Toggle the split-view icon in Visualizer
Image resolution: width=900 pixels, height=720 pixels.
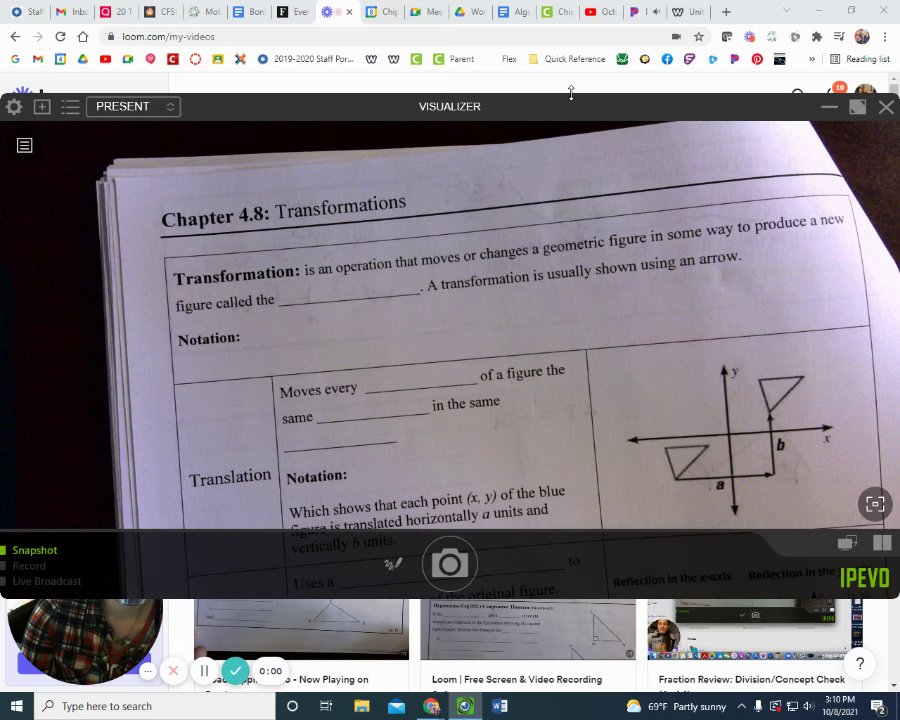click(882, 543)
